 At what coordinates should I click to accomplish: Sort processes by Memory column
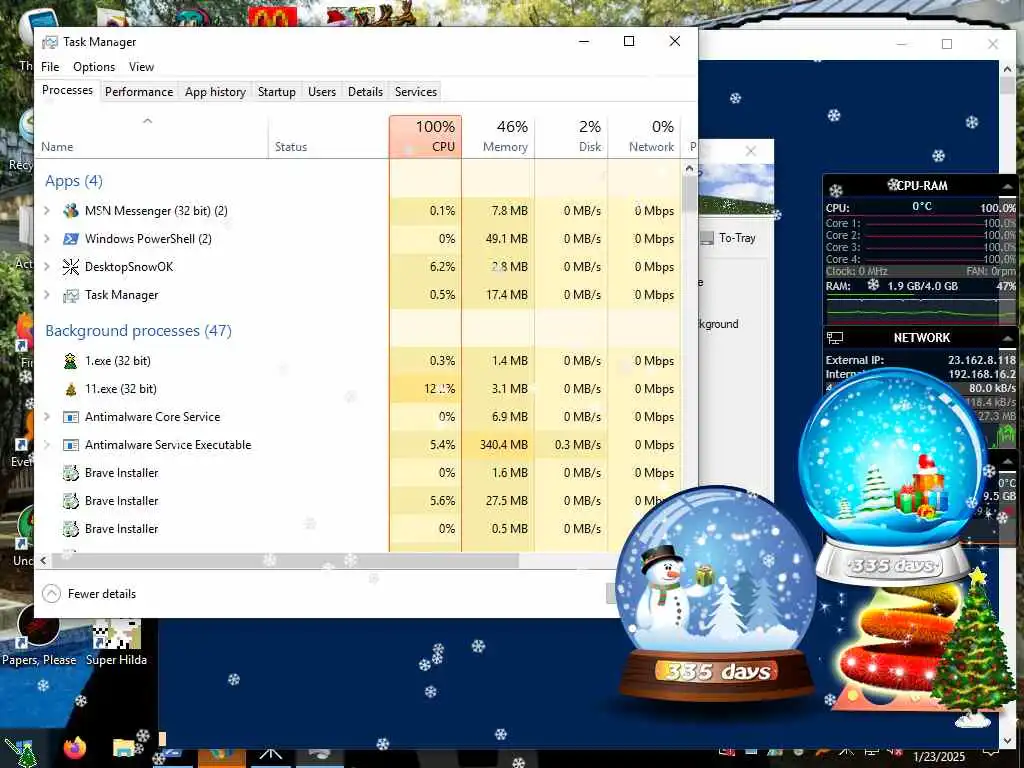(x=498, y=136)
